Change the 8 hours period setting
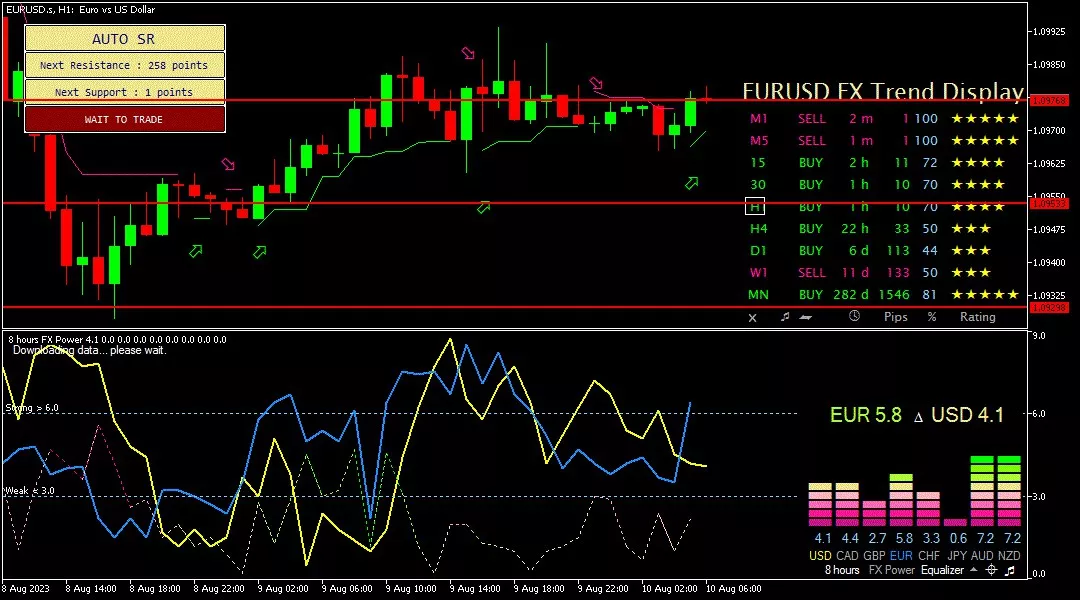 click(842, 570)
